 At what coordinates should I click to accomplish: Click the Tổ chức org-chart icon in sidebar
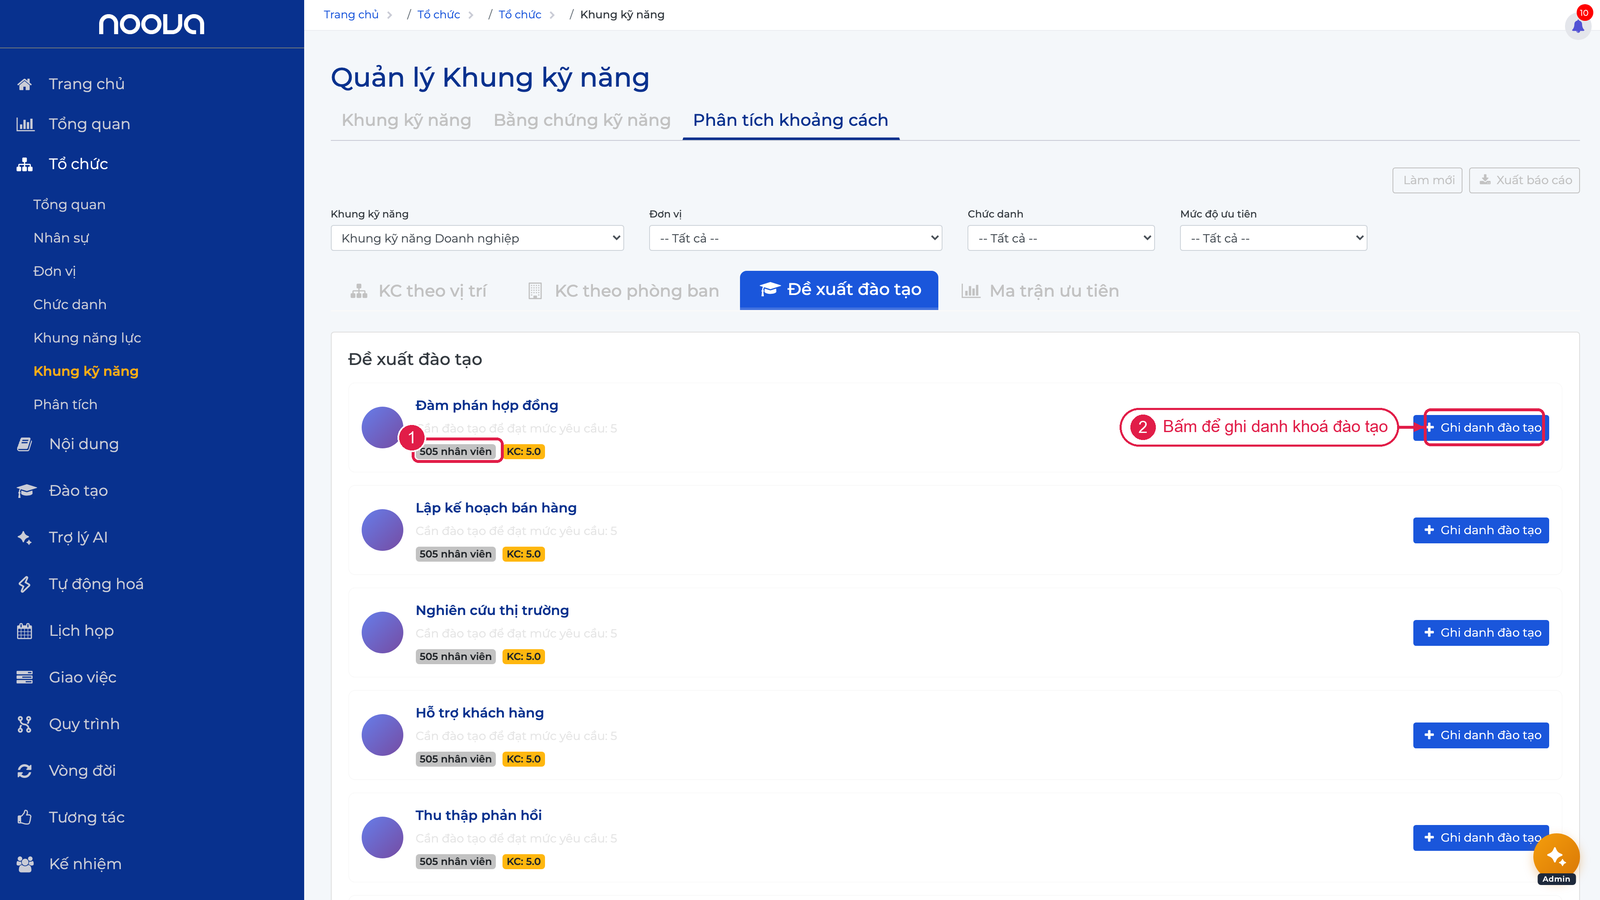click(25, 164)
